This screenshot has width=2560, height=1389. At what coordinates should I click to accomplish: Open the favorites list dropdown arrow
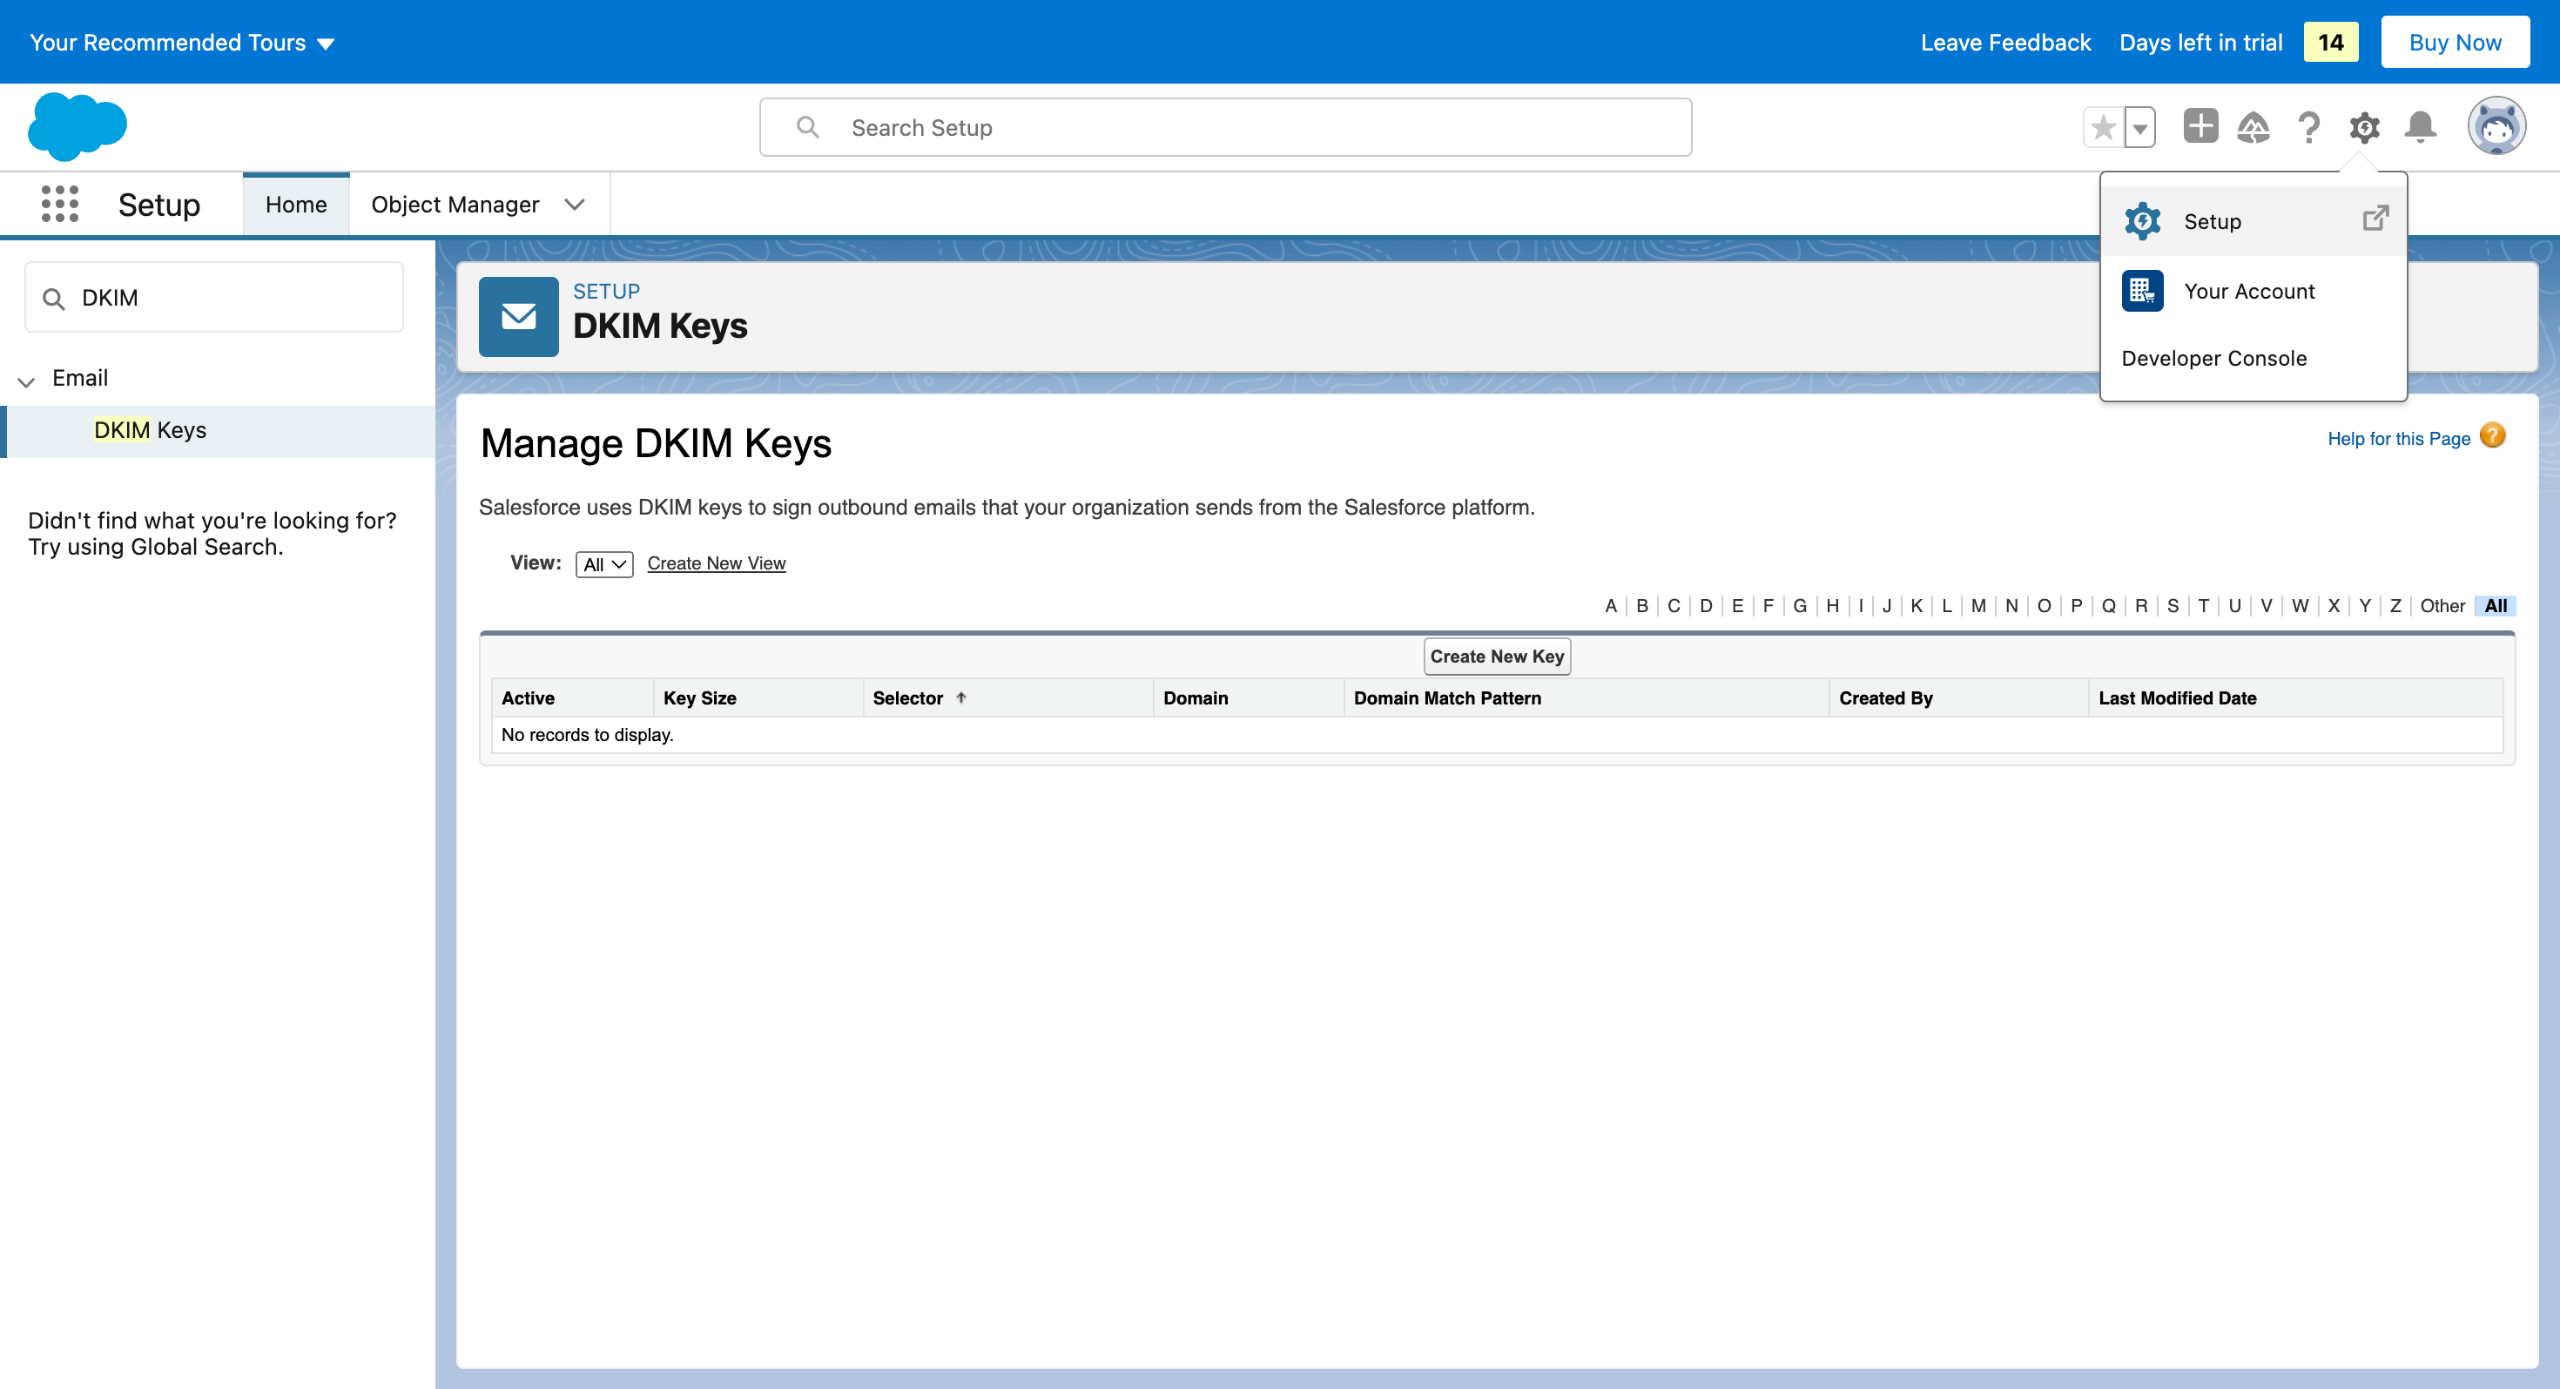pos(2140,127)
